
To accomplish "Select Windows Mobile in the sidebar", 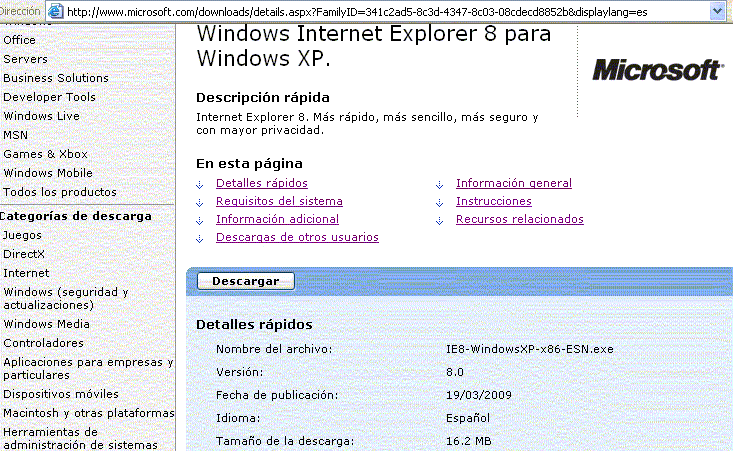I will click(x=48, y=173).
